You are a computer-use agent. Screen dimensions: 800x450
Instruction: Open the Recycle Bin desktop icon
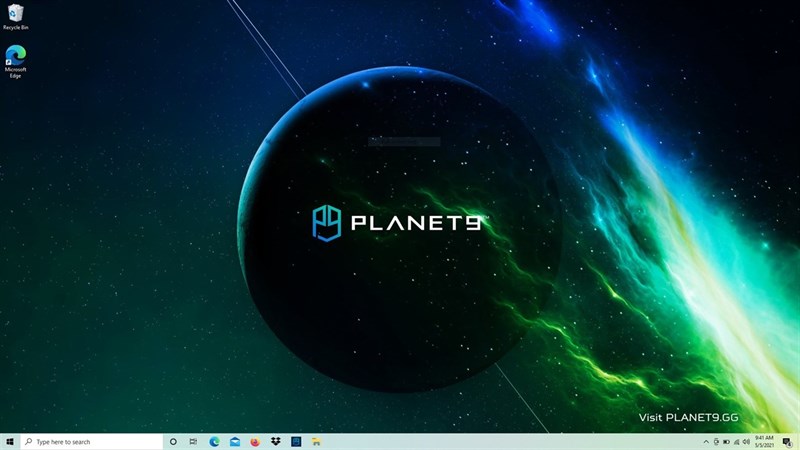tap(15, 16)
